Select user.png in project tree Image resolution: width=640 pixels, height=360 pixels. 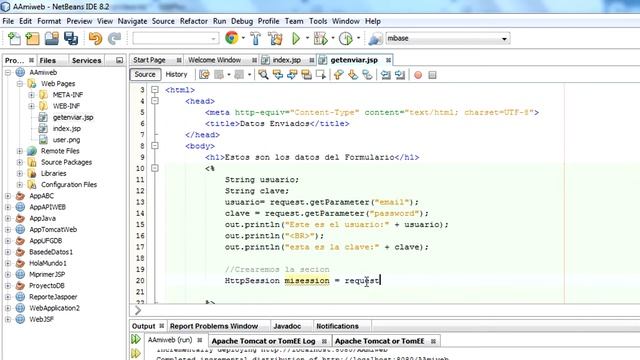[66, 140]
